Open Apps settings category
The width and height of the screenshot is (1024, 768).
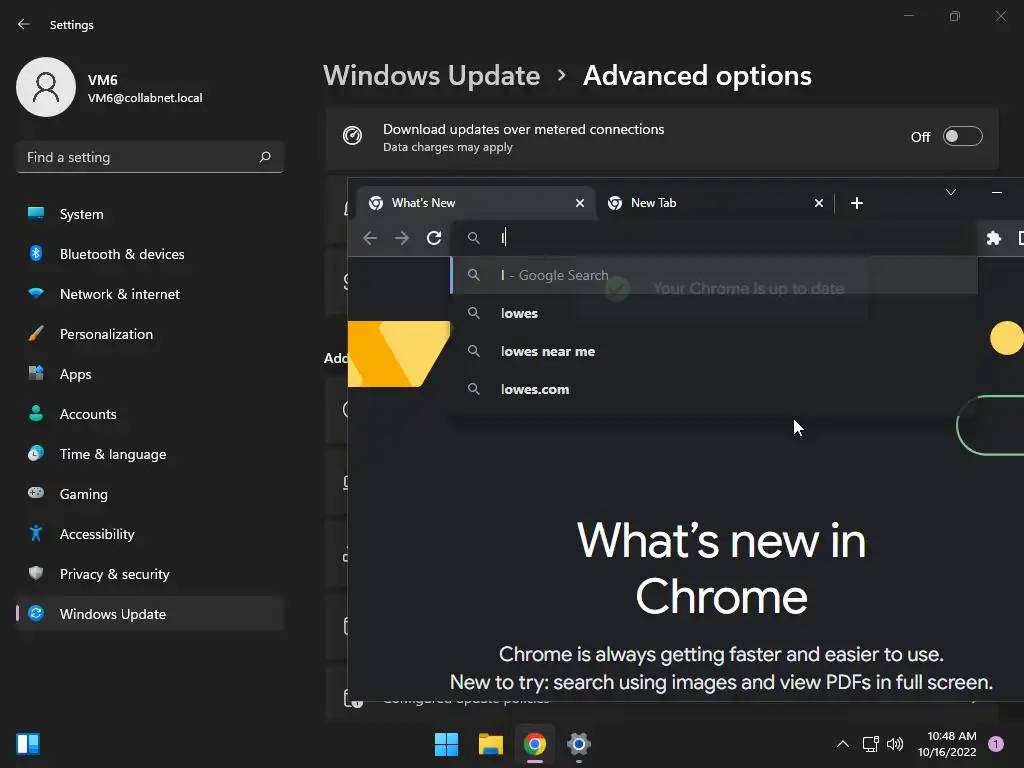pos(150,374)
